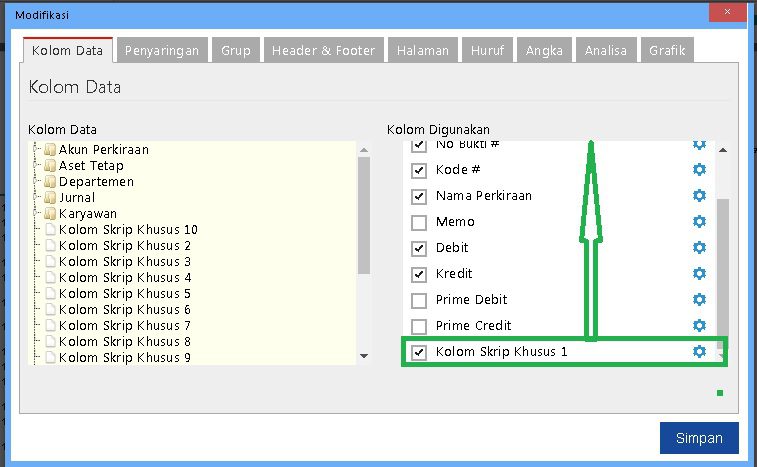Open settings for Kolom Skrip Khusus 1
This screenshot has width=757, height=467.
point(699,352)
